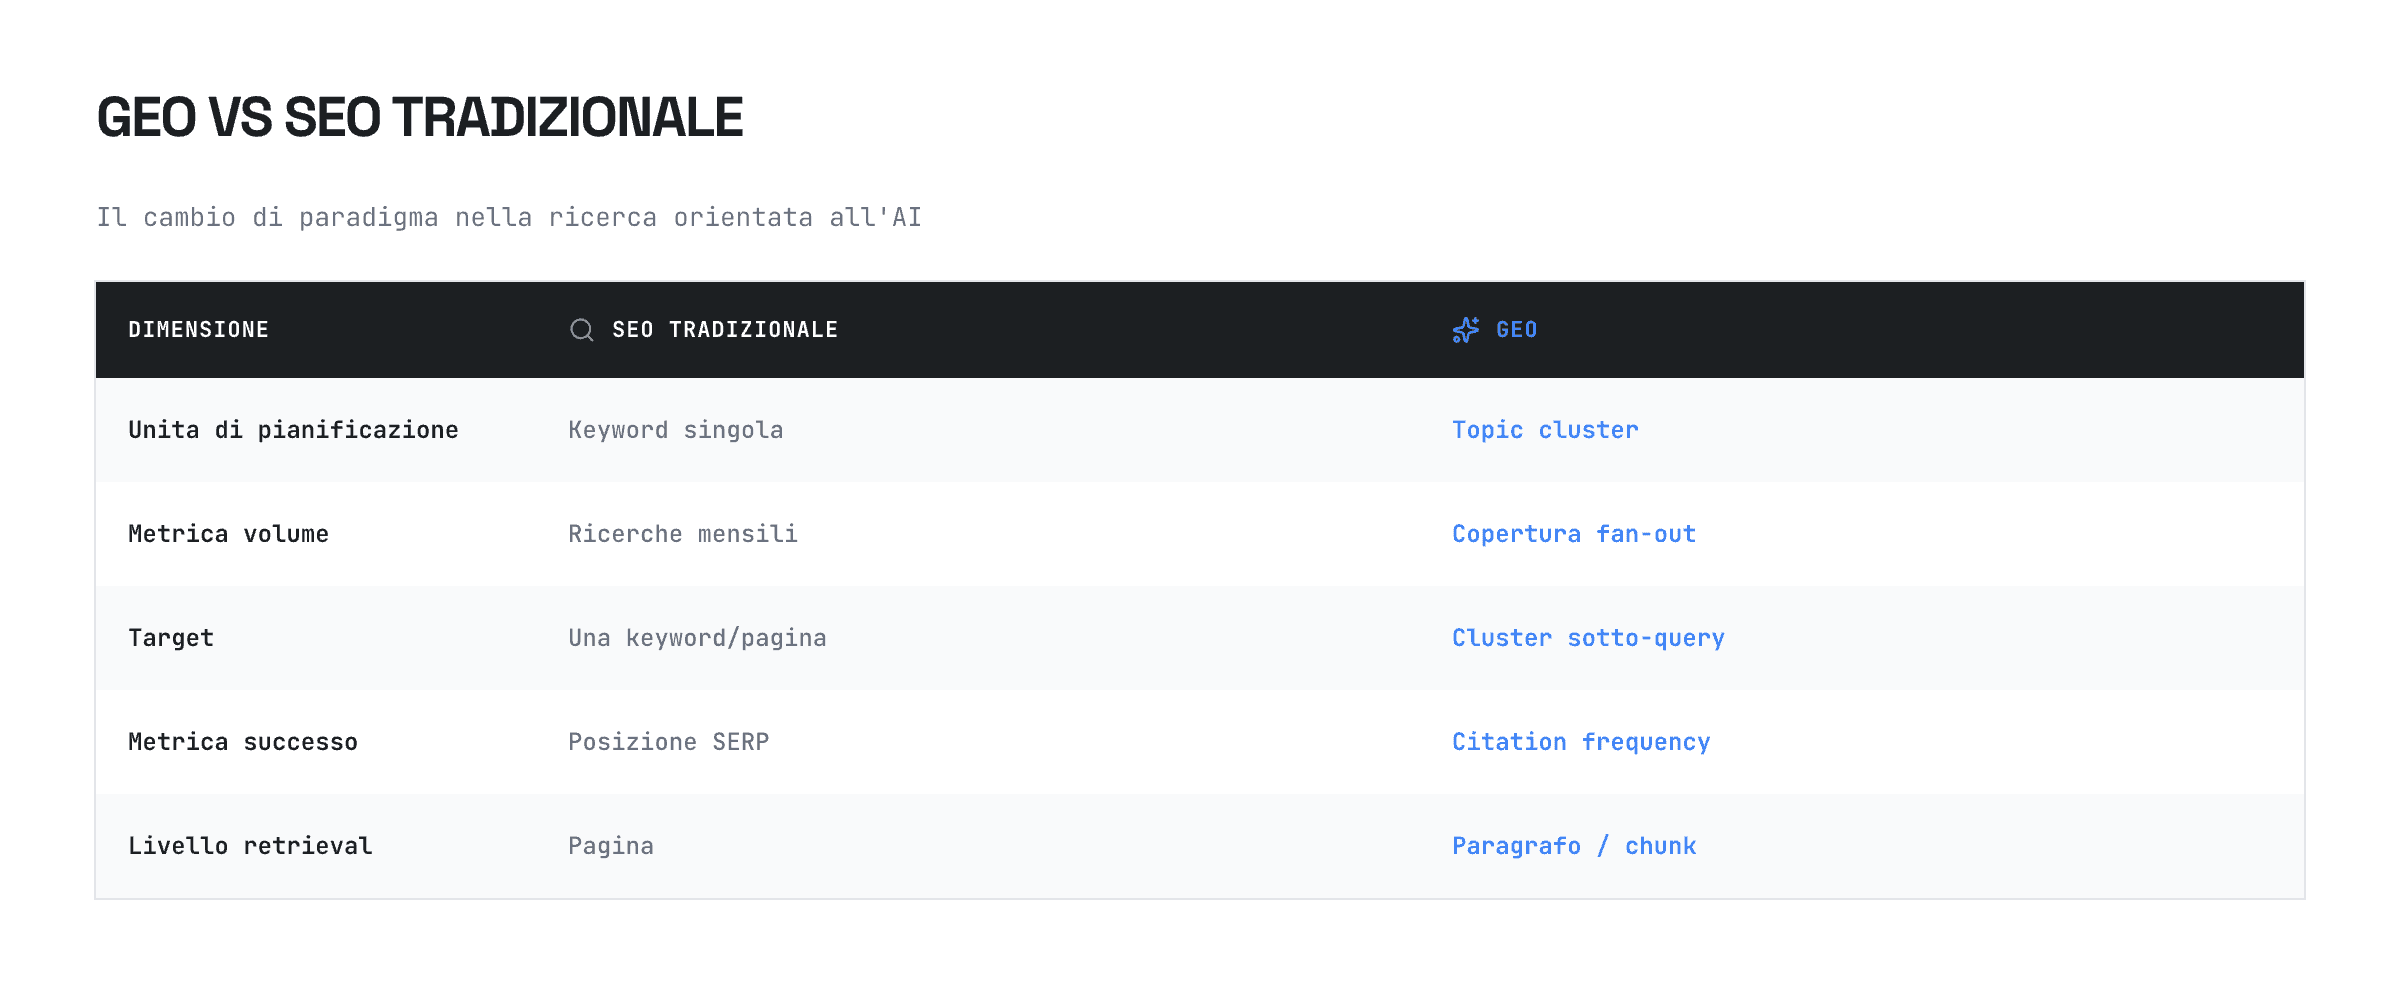Click the Keyword singola cell
The image size is (2400, 1000).
676,429
